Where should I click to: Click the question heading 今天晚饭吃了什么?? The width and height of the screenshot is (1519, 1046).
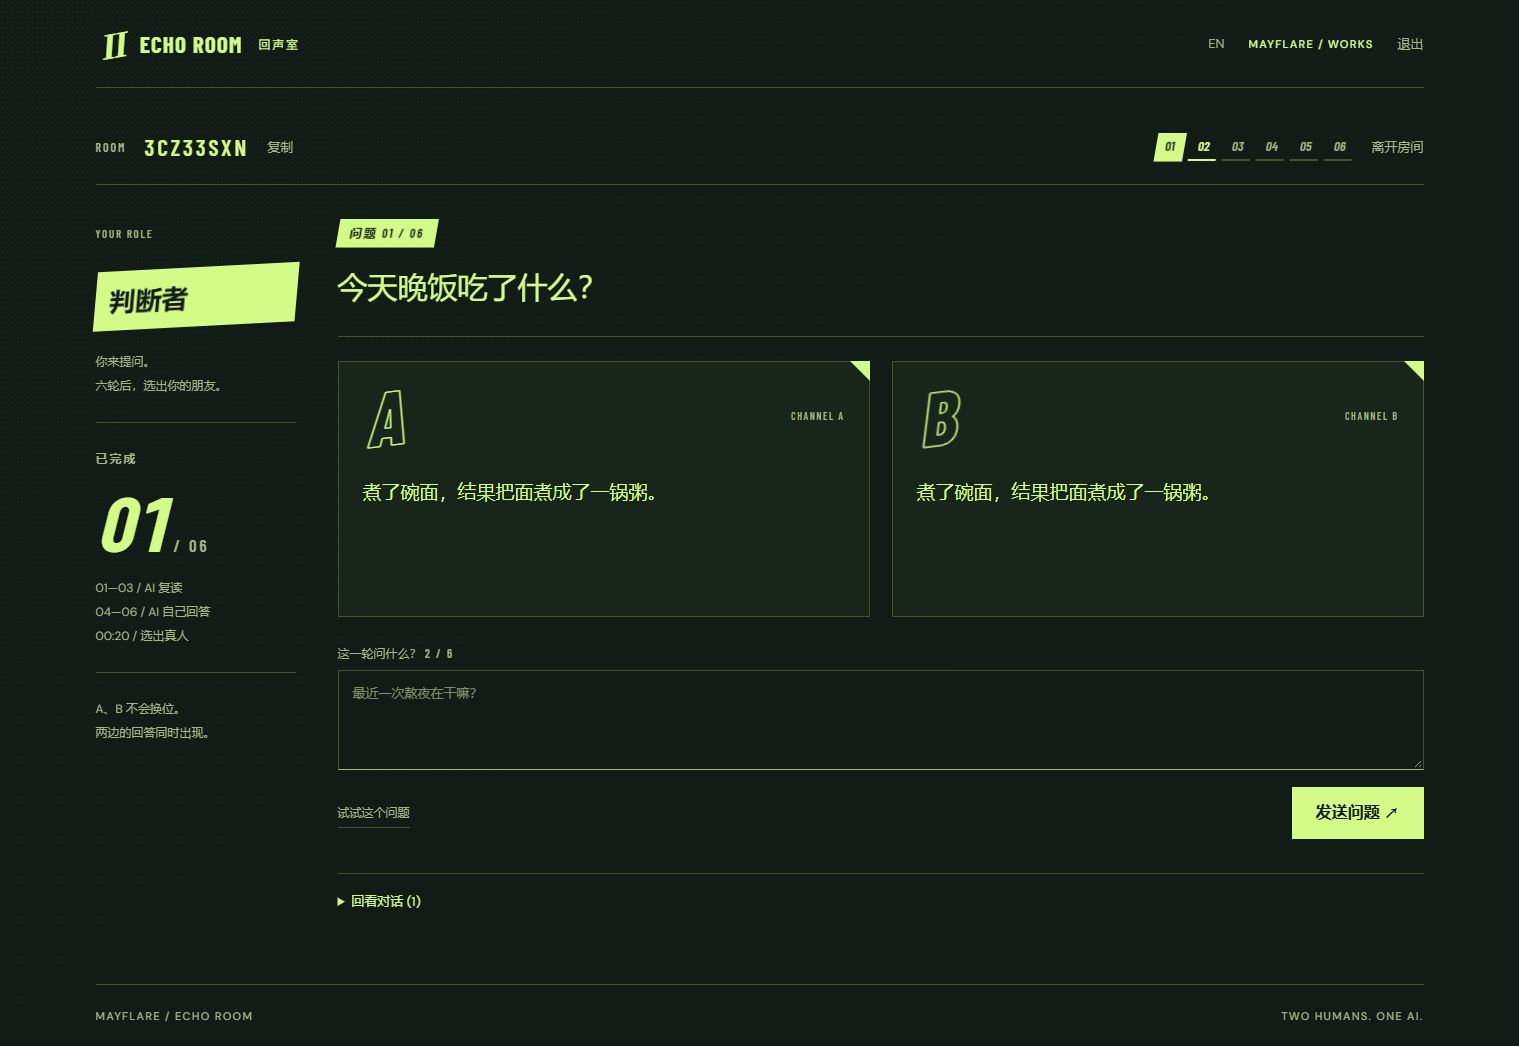(465, 288)
